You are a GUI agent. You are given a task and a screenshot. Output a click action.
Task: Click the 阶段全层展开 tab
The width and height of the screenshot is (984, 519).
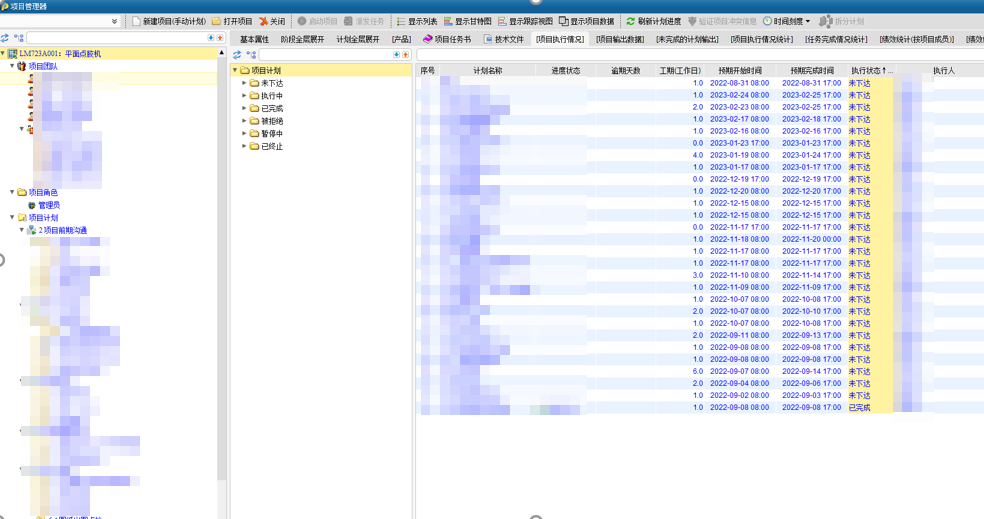(302, 39)
